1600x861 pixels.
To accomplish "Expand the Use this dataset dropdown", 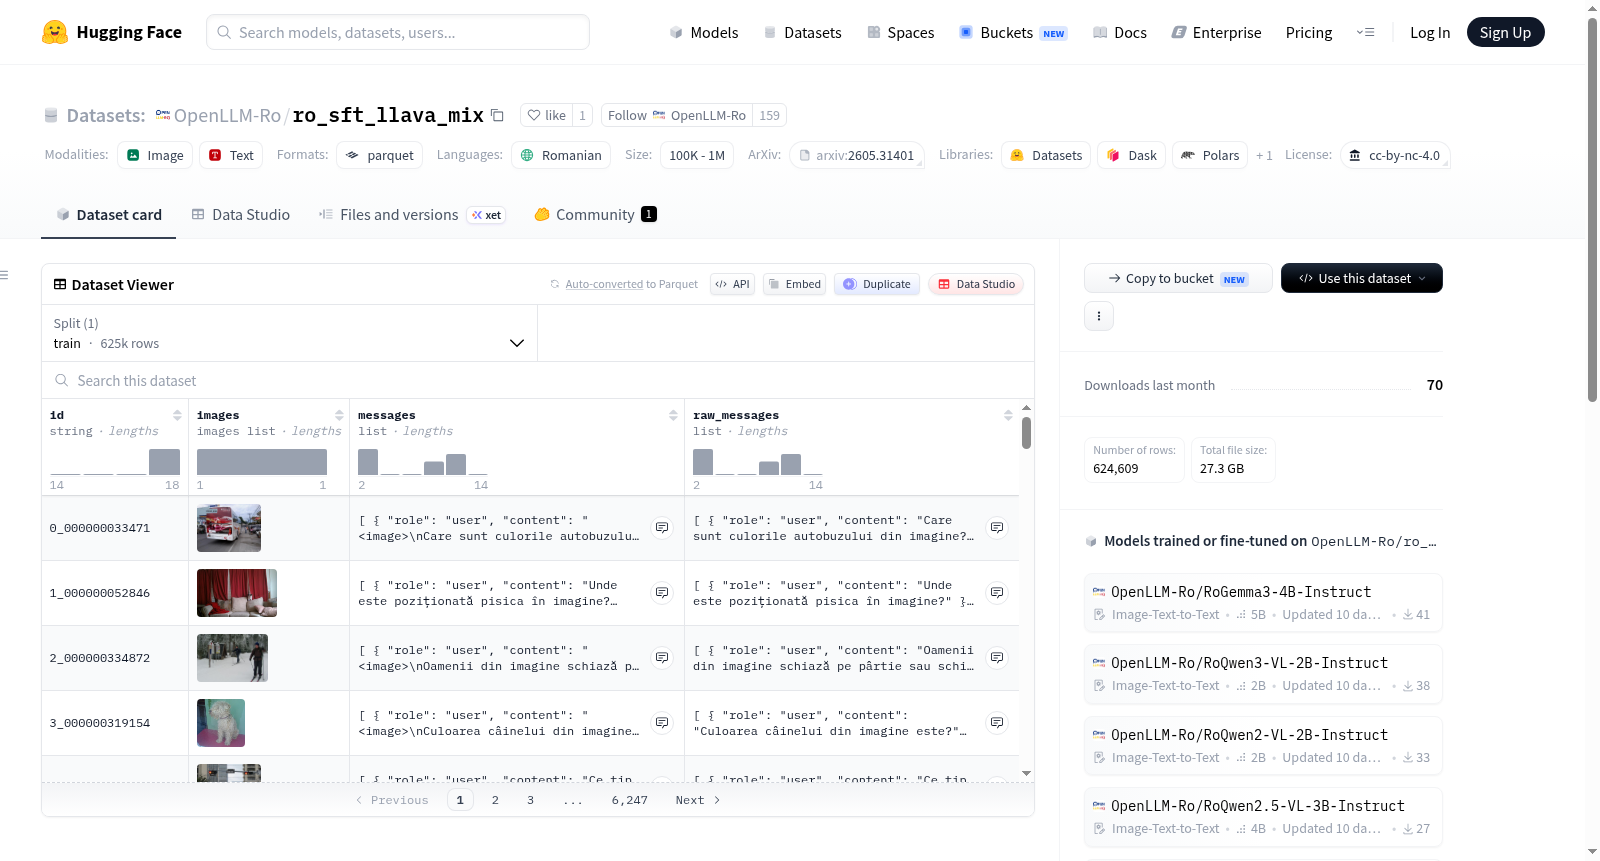I will [1362, 278].
